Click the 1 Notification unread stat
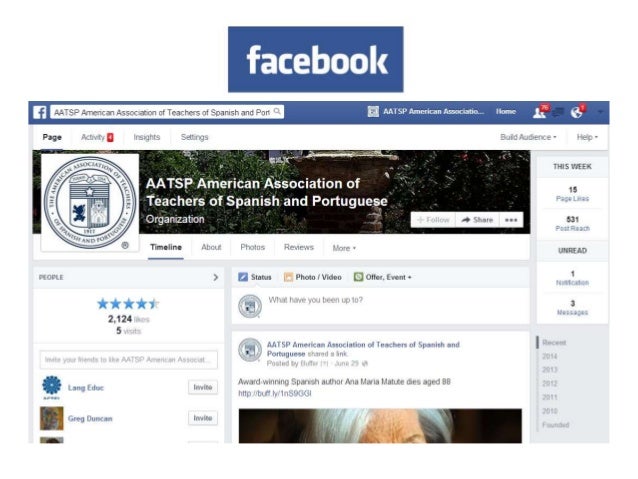The image size is (638, 479). 572,278
